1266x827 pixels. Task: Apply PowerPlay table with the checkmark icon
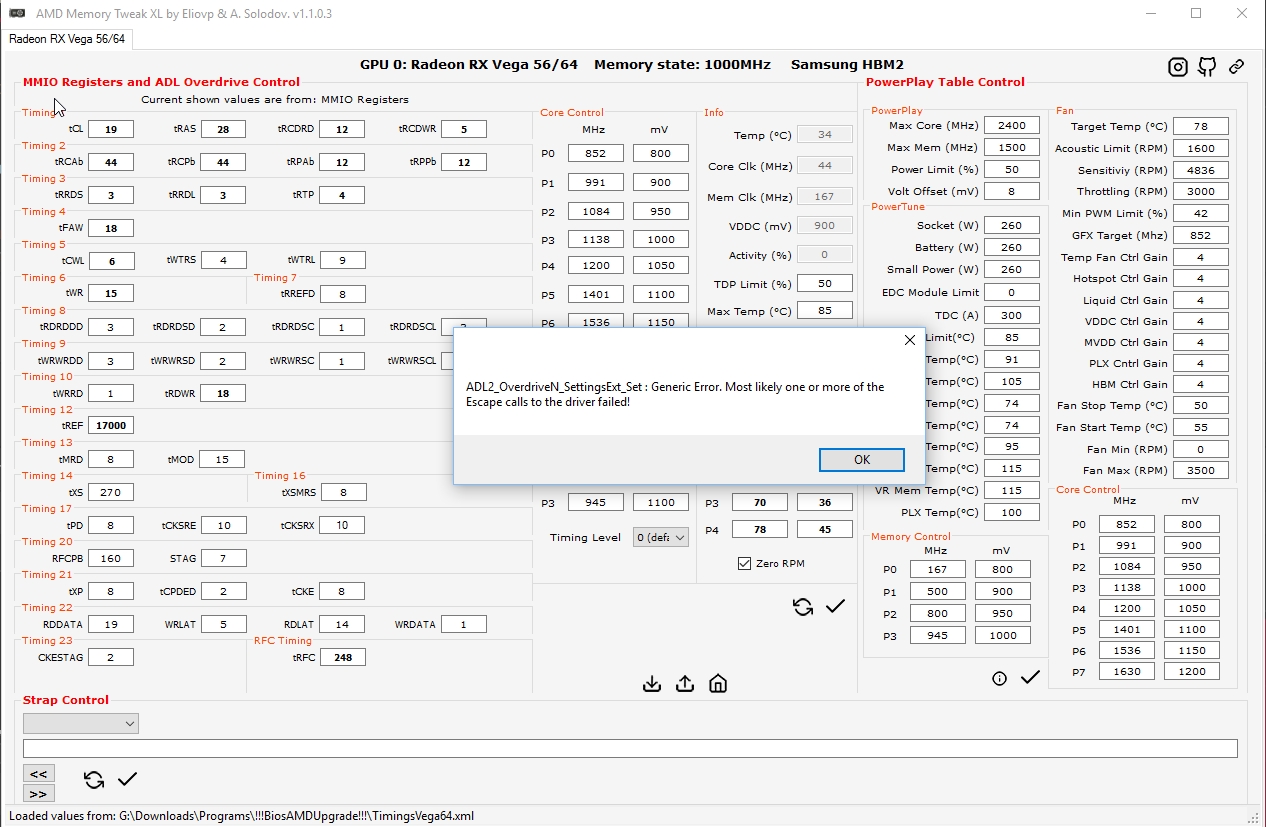pyautogui.click(x=1030, y=678)
